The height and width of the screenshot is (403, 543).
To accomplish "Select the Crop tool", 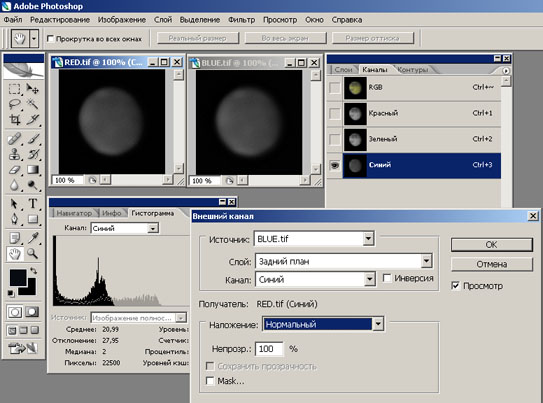I will coord(14,119).
